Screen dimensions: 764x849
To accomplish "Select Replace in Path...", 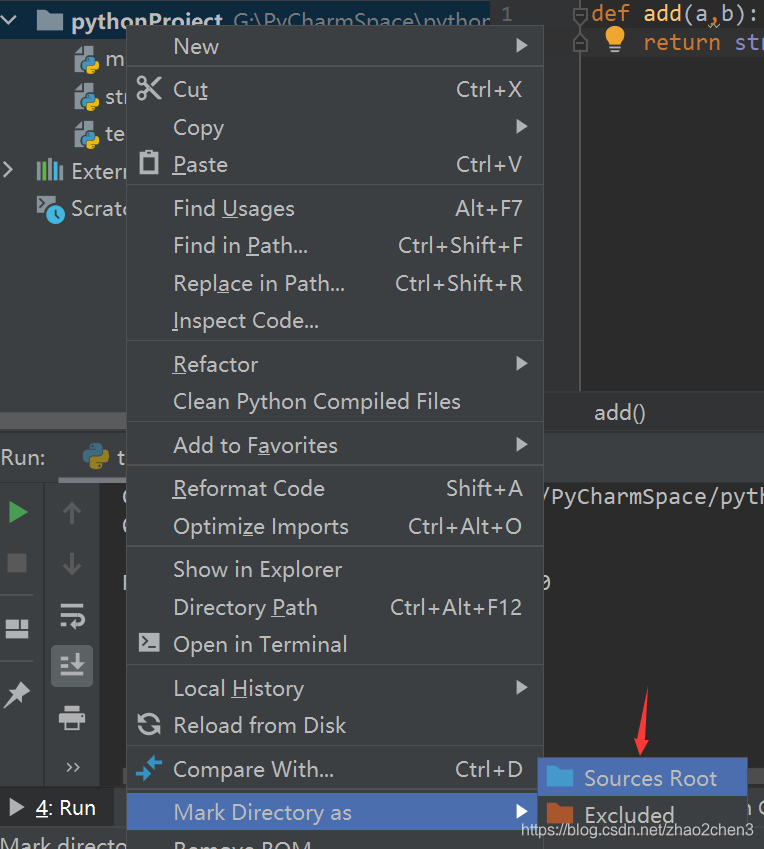I will [335, 283].
